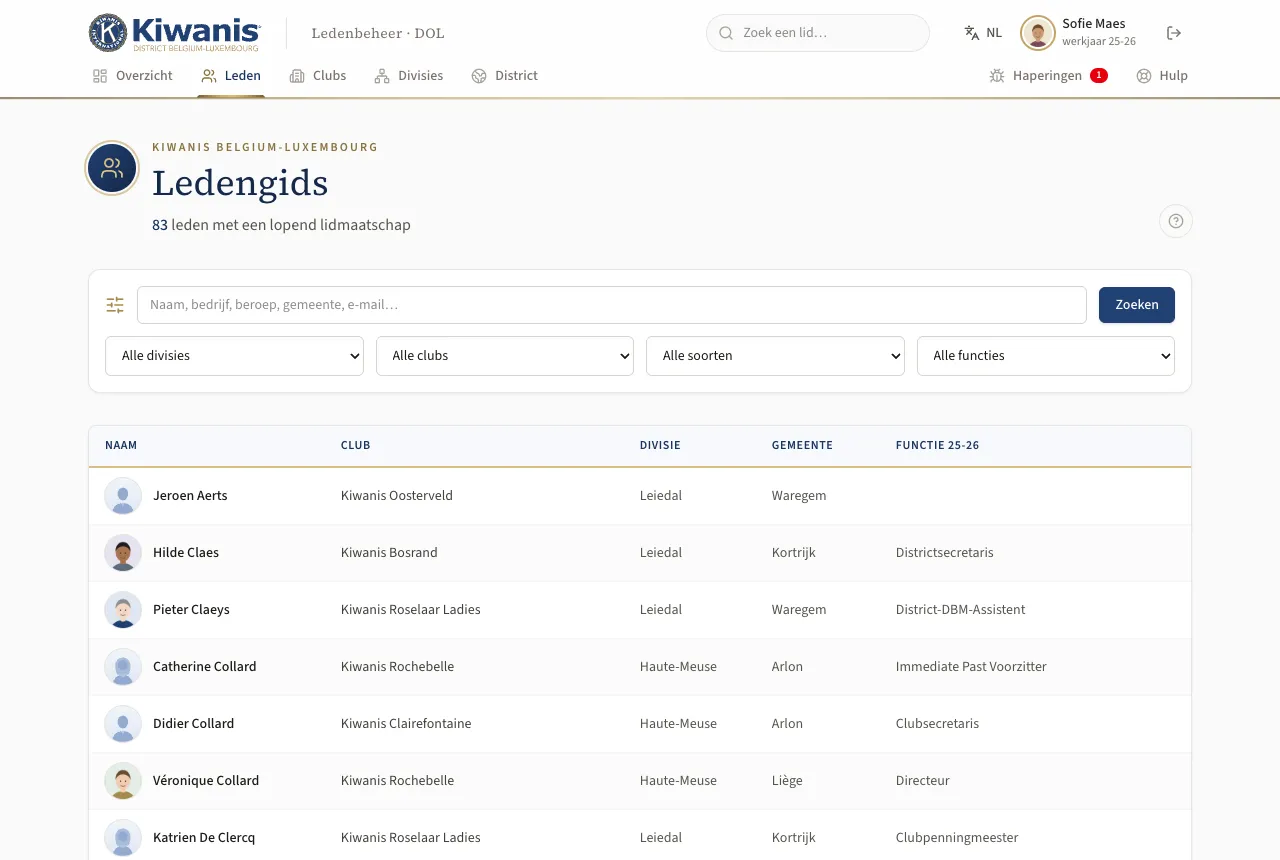The width and height of the screenshot is (1280, 860).
Task: Click the Liège municipality cell
Action: coord(787,781)
